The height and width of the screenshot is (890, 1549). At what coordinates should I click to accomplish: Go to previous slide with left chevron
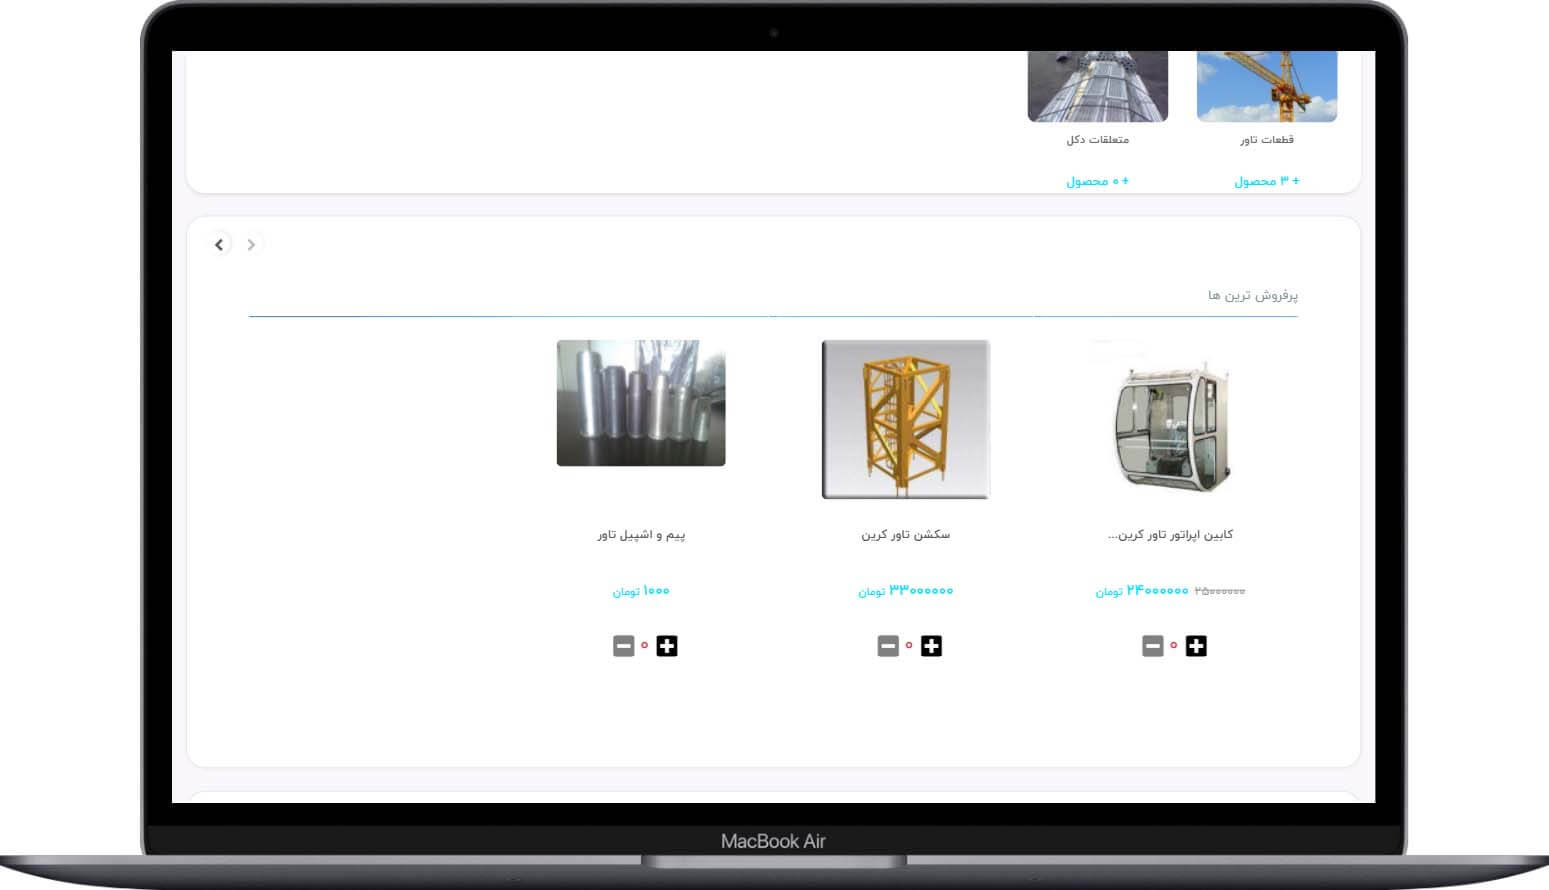click(220, 244)
